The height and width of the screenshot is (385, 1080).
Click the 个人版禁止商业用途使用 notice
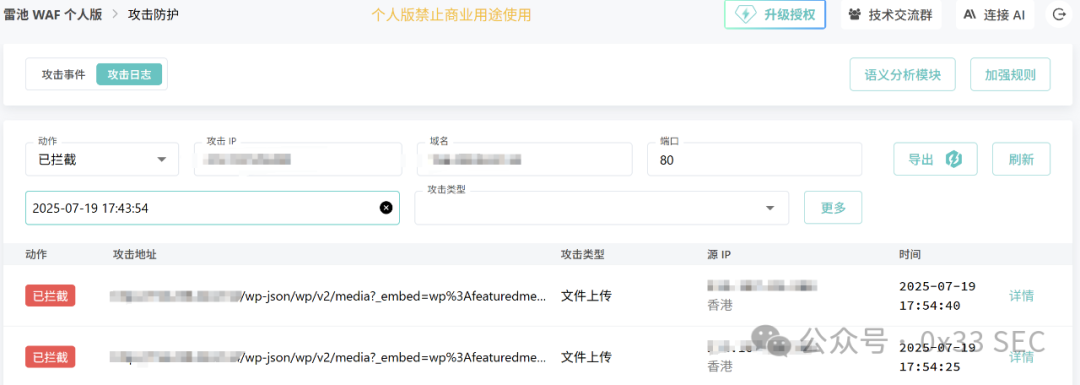pos(451,14)
